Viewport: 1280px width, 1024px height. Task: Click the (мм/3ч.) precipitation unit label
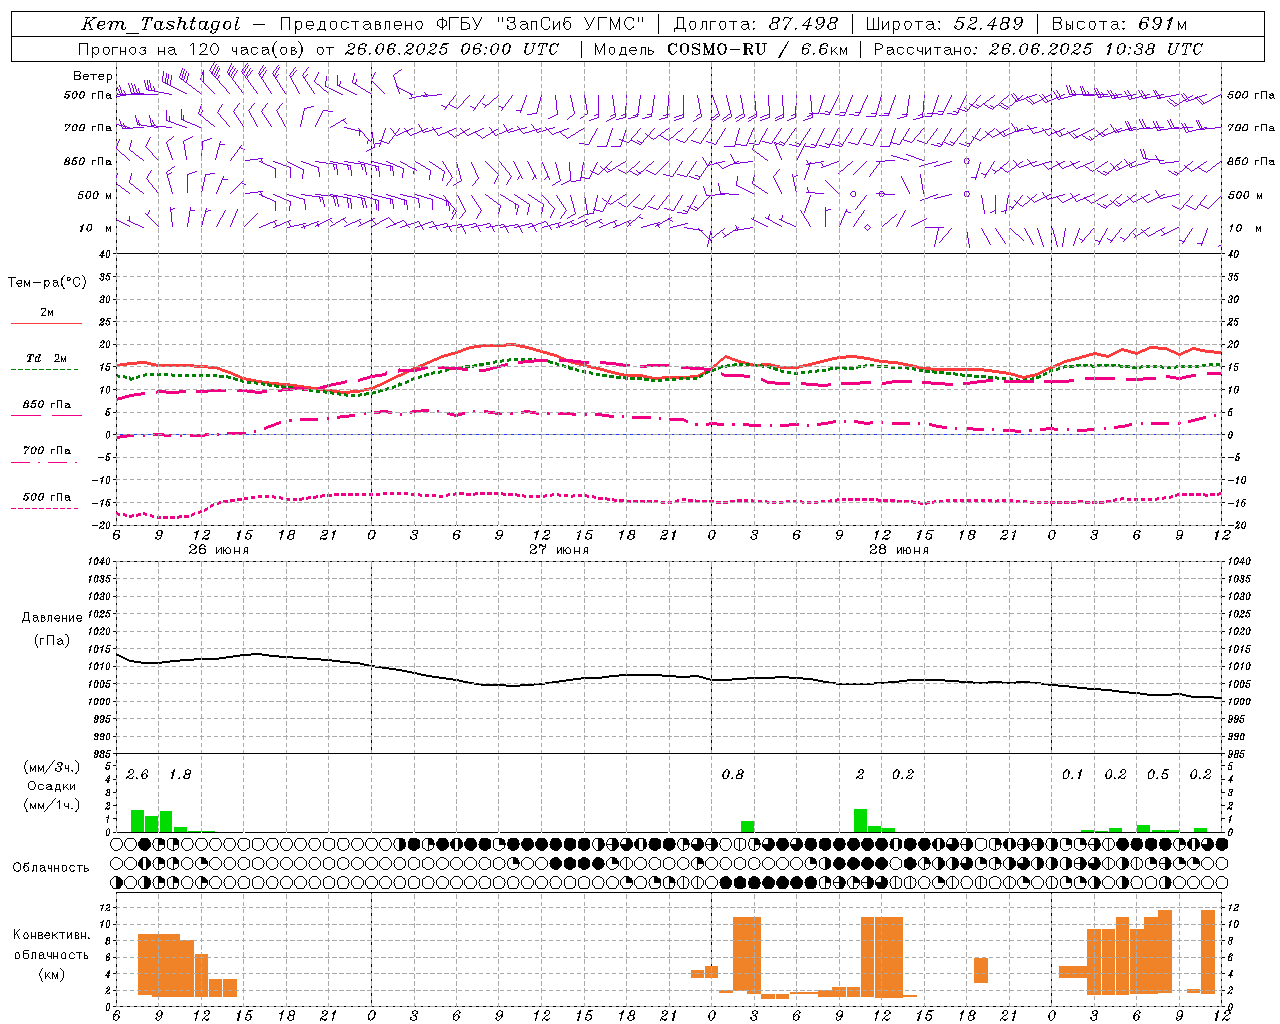(x=51, y=767)
